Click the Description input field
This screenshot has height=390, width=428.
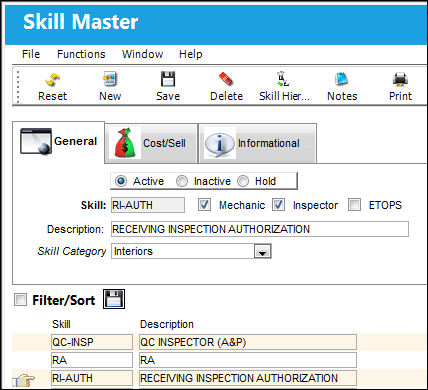pyautogui.click(x=260, y=229)
